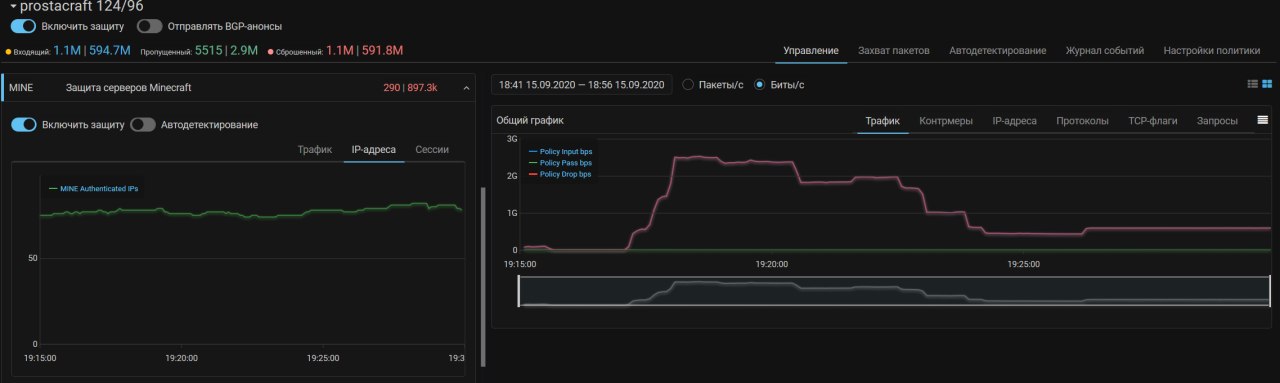Toggle 'Policy Drop bps' legend series
Viewport: 1280px width, 383px height.
(560, 174)
